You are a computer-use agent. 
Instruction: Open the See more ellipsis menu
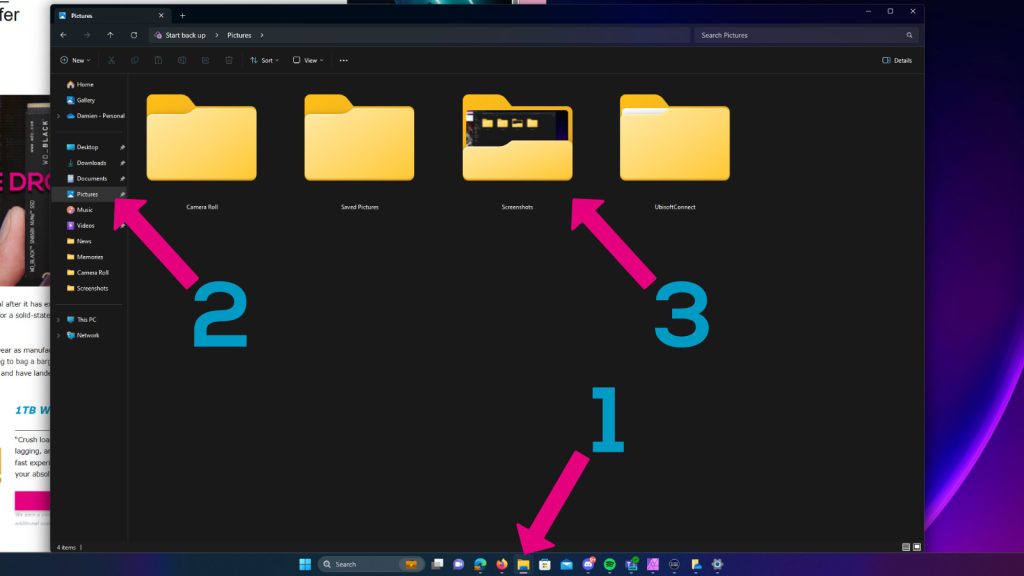(342, 60)
